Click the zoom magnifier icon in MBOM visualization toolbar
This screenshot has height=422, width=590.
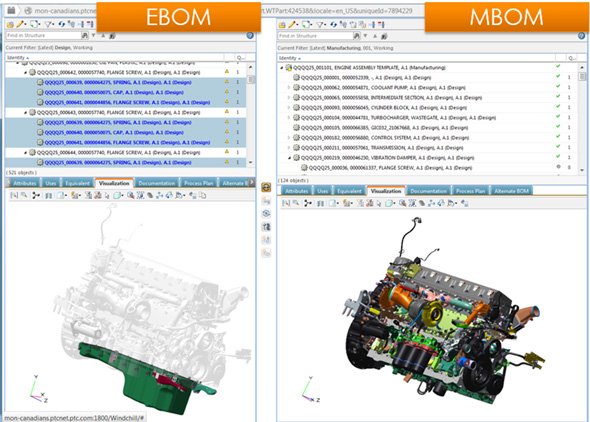click(402, 203)
